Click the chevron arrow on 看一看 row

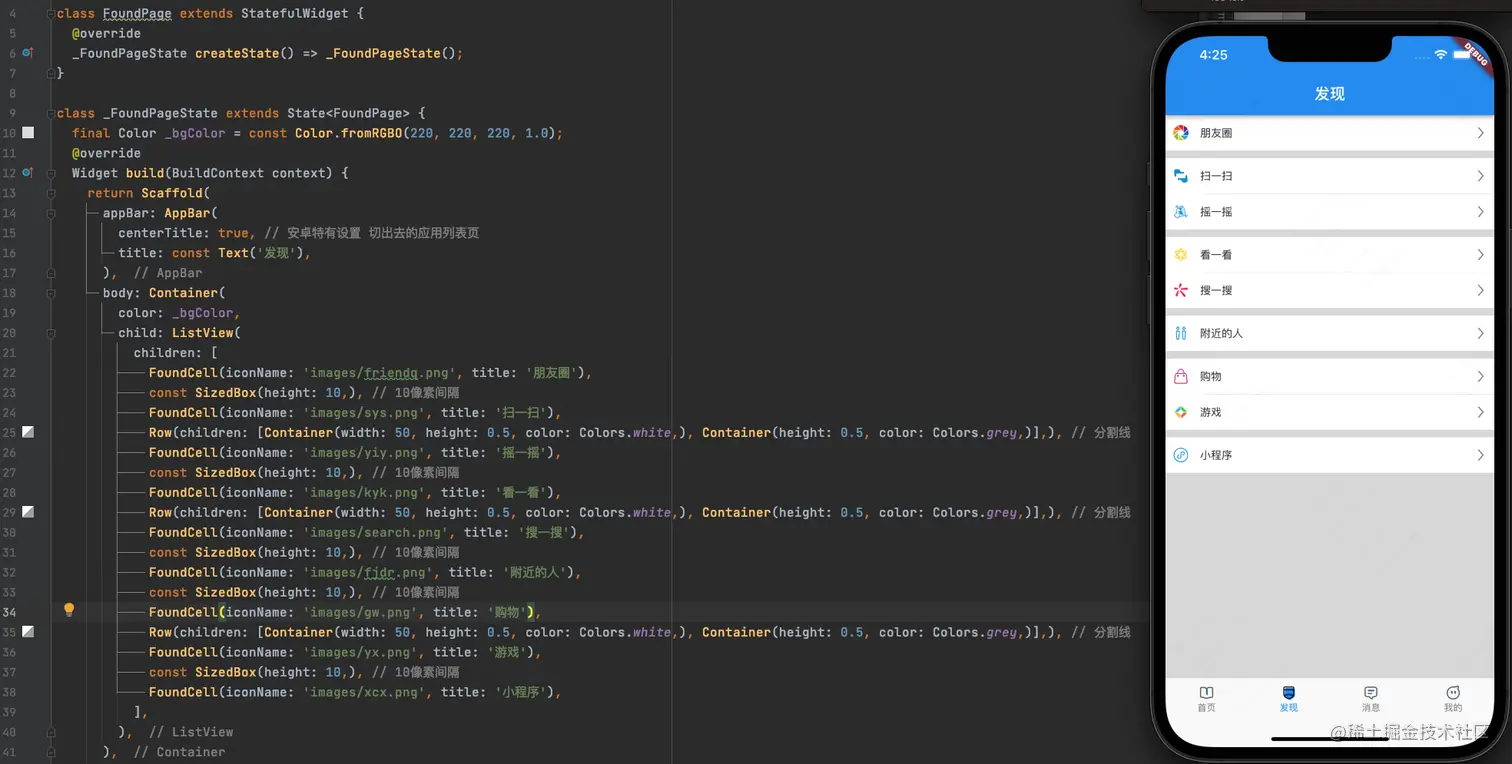(1480, 255)
